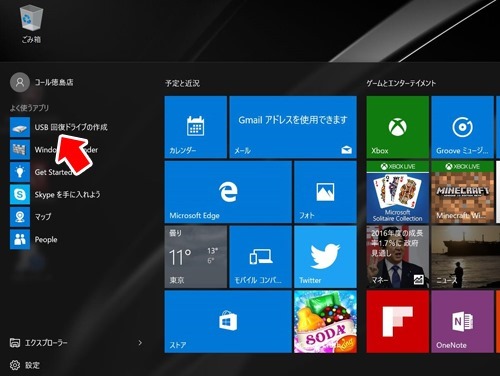Open the Mobile Companion tile

click(261, 257)
